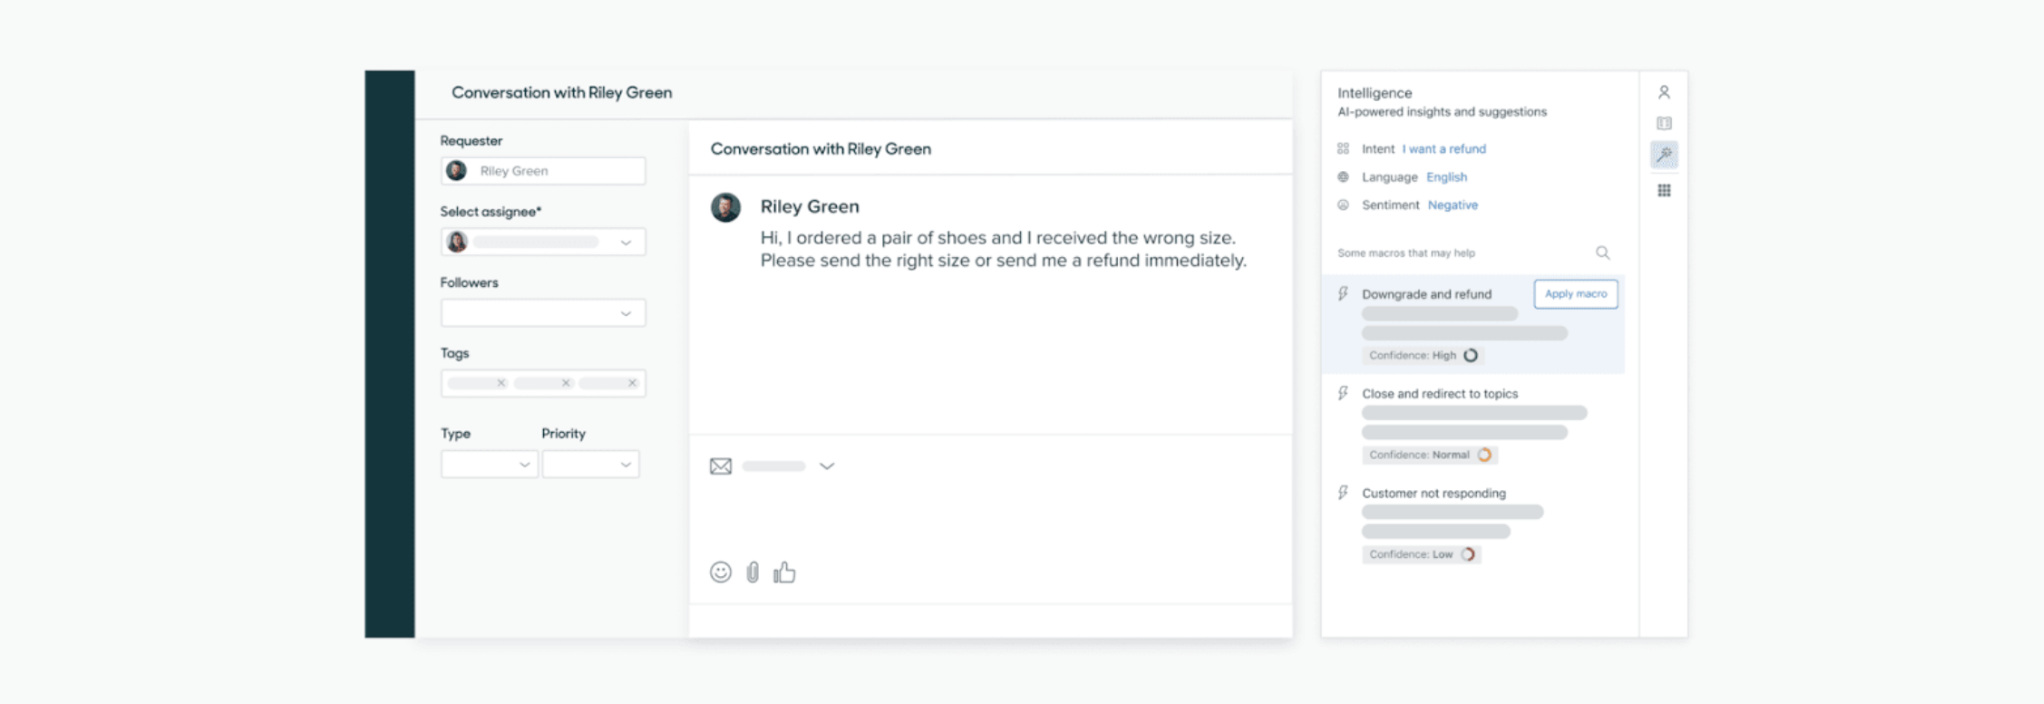Screen dimensions: 2044x704
Task: Click the Apply macro button
Action: point(1576,294)
